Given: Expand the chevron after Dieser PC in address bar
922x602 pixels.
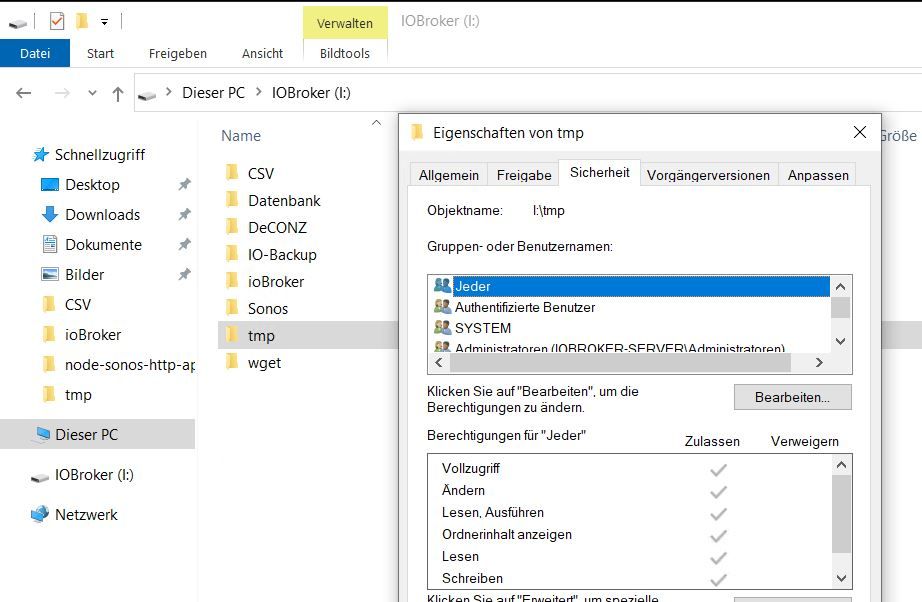Looking at the screenshot, I should click(258, 93).
